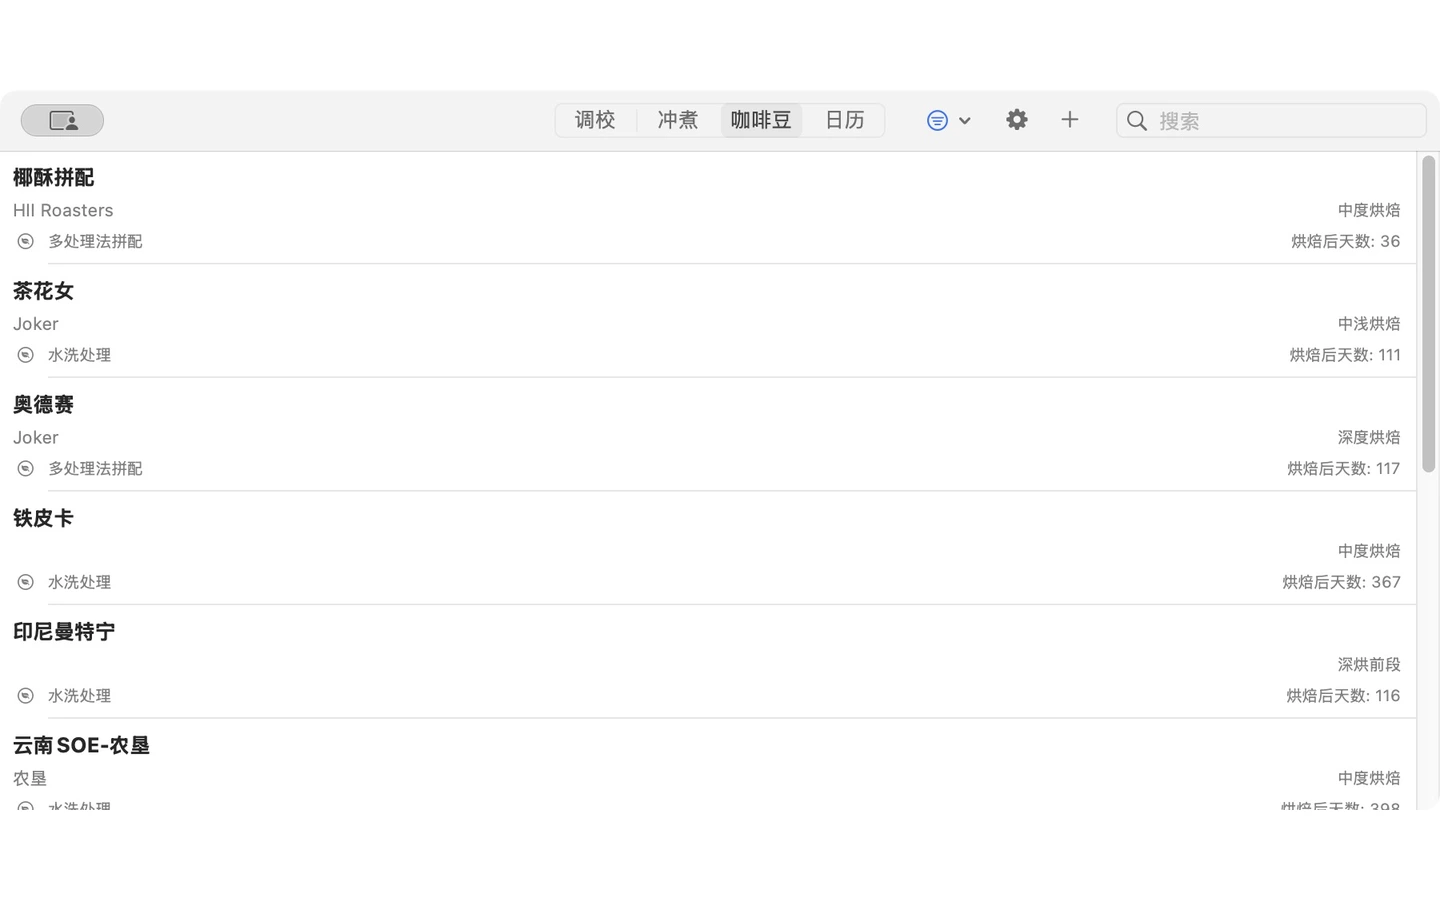Click bean icon in 铁皮卡 row
The height and width of the screenshot is (900, 1440).
26,582
